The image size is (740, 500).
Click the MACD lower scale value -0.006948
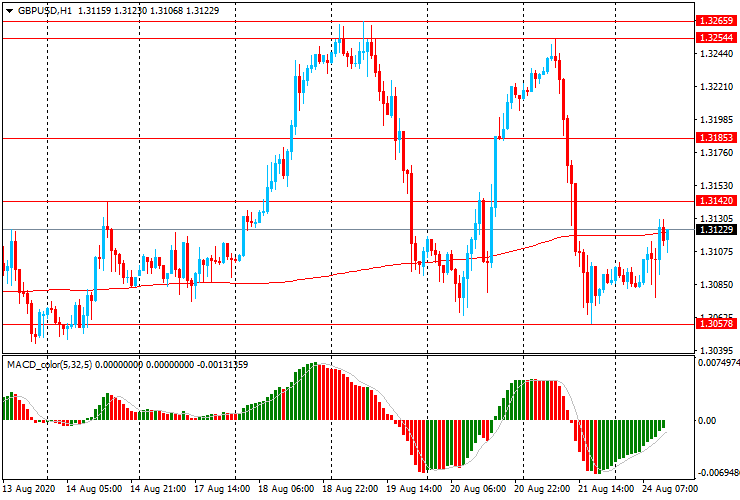click(718, 473)
